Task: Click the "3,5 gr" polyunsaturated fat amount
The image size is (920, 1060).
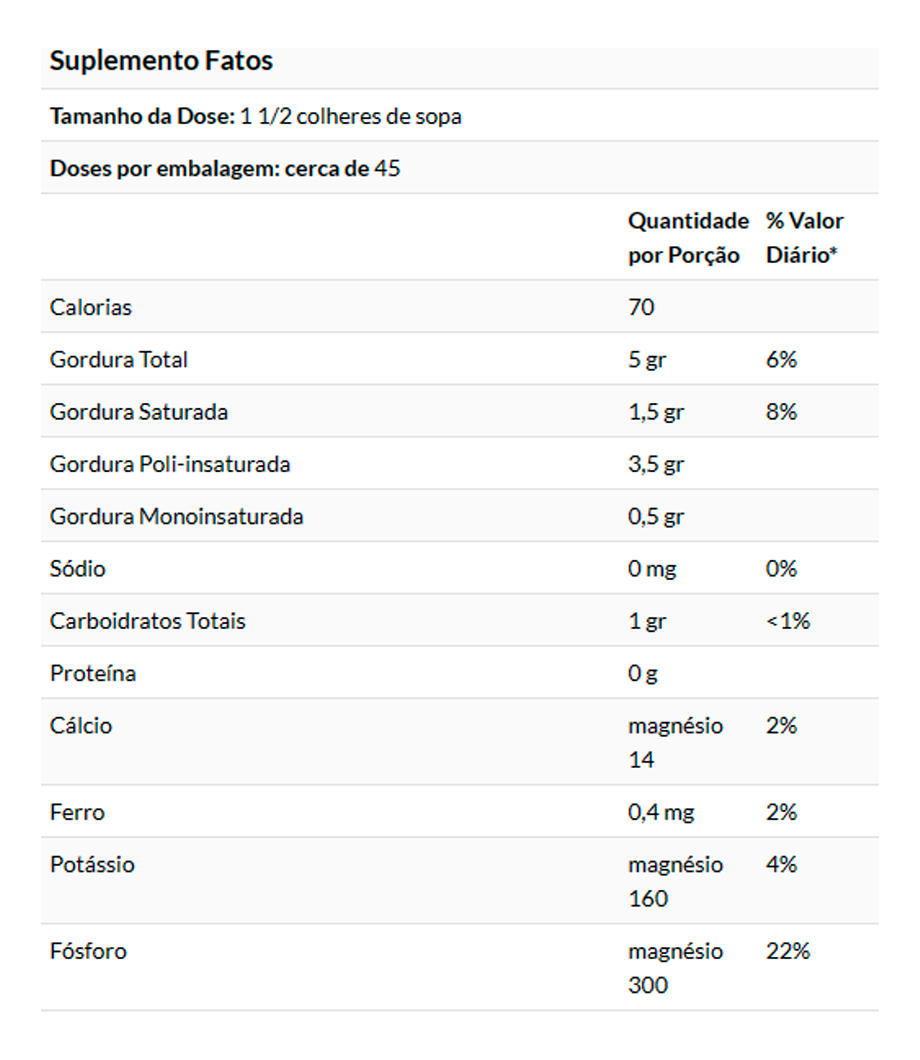Action: tap(656, 464)
